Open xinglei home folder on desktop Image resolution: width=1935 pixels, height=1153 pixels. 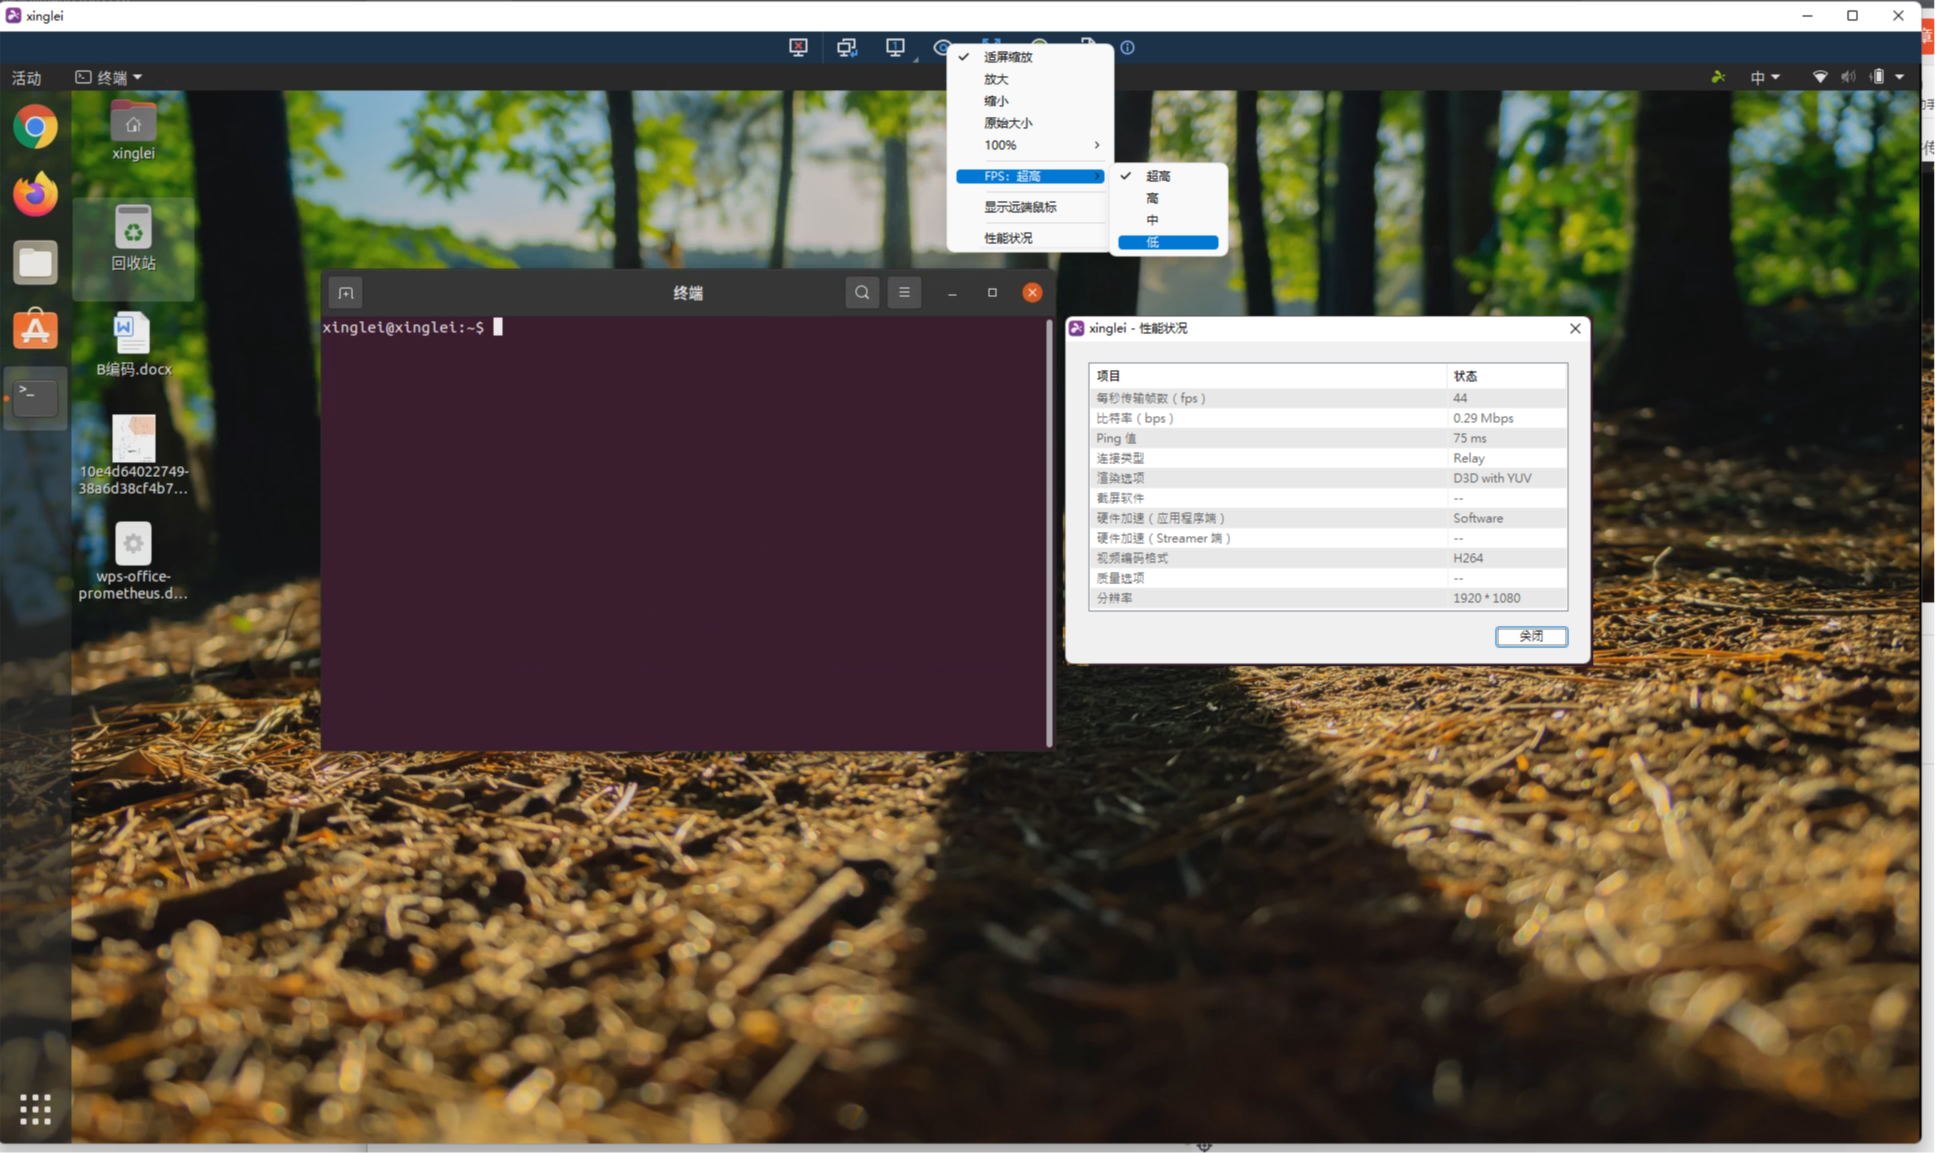click(x=133, y=131)
